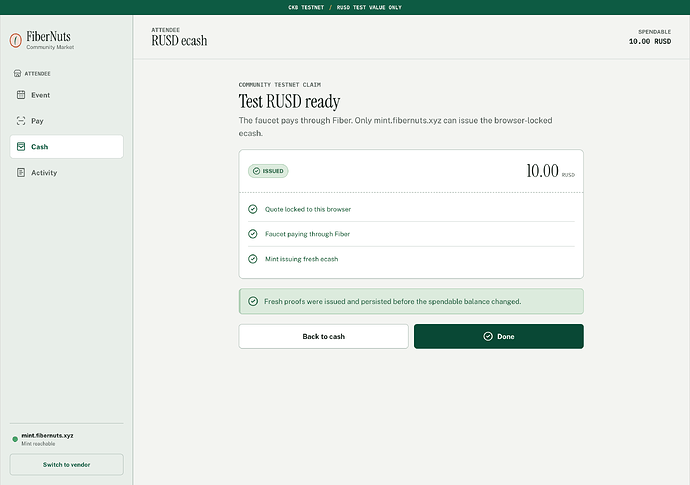Click the Cash wallet icon

[21, 147]
